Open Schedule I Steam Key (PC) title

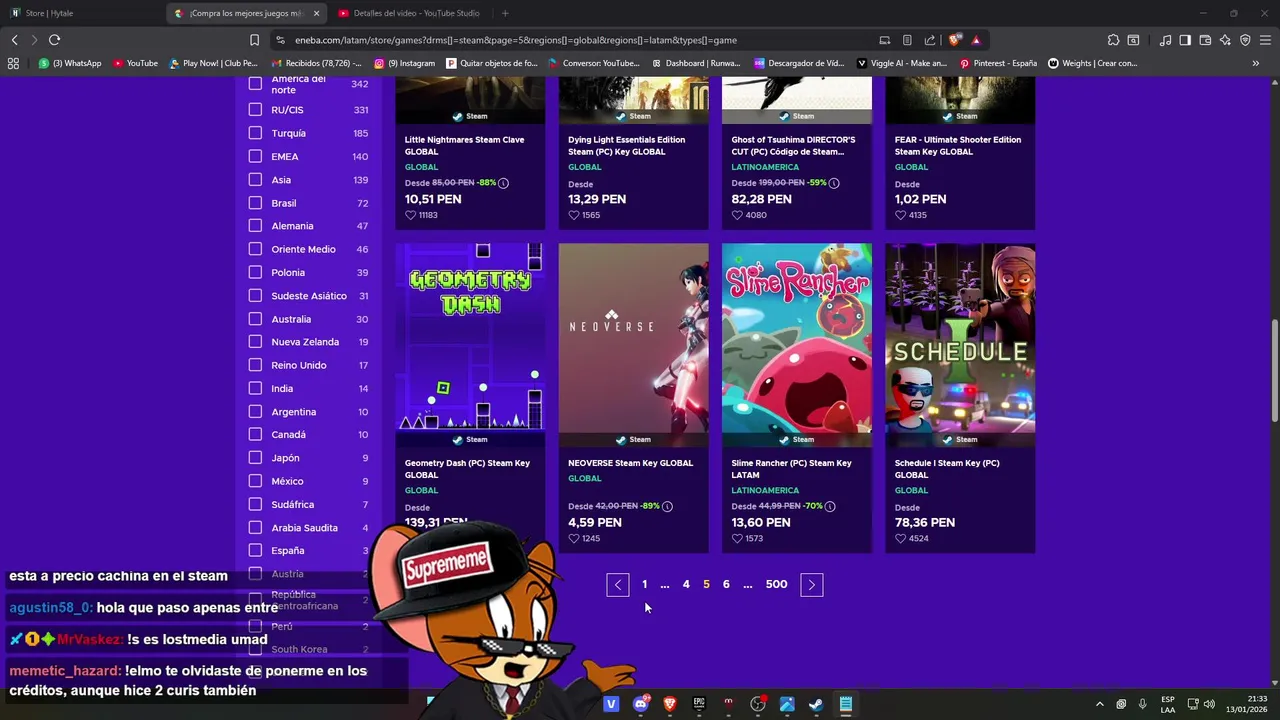947,469
